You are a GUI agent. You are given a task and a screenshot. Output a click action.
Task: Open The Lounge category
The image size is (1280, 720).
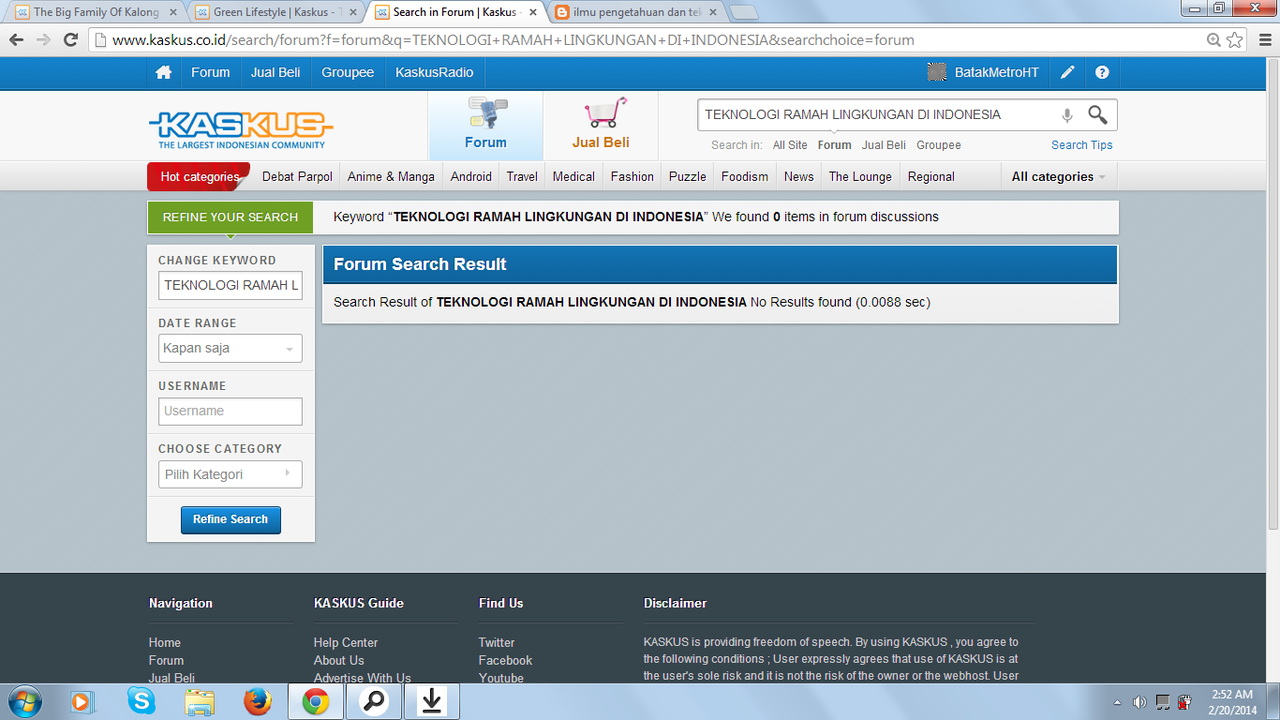[860, 176]
